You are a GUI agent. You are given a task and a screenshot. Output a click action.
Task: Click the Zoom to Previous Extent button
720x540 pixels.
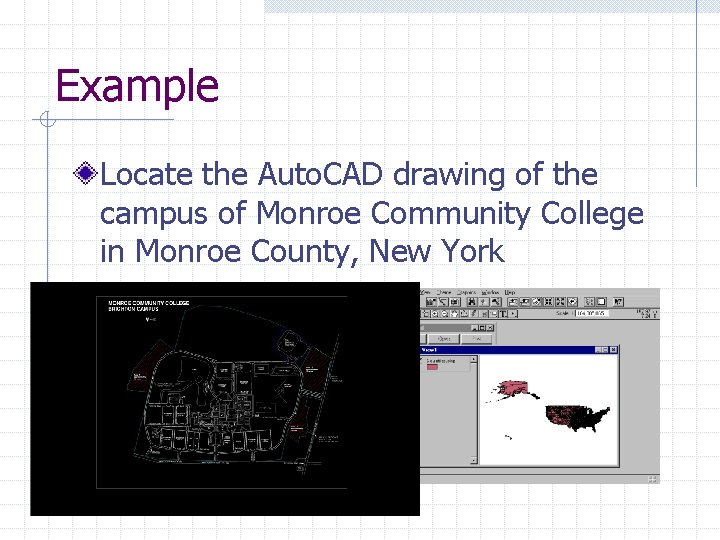coord(572,302)
